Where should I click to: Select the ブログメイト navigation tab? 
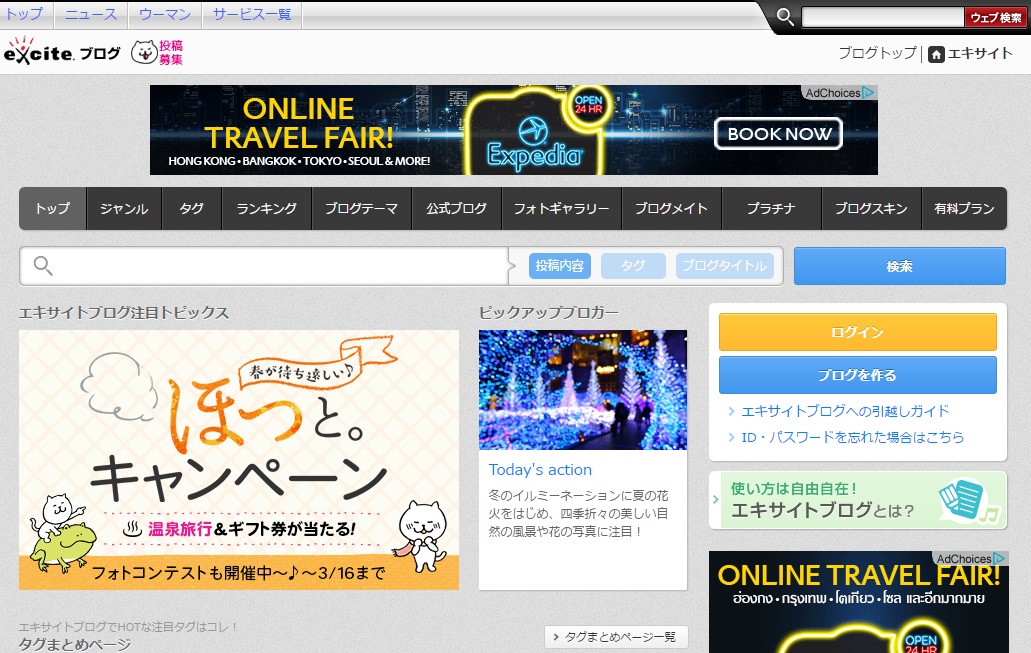[x=671, y=208]
